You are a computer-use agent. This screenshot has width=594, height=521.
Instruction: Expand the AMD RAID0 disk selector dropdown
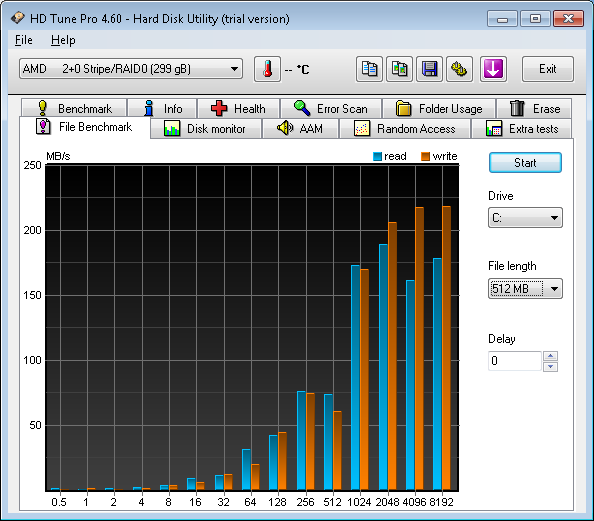[131, 69]
